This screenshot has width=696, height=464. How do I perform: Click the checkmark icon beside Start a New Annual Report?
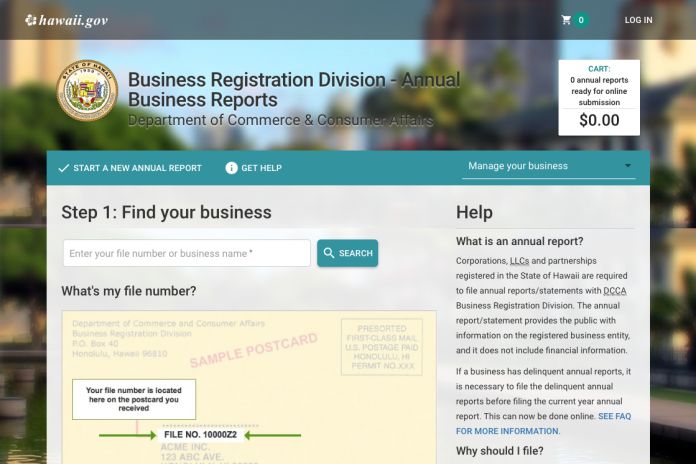click(x=63, y=168)
